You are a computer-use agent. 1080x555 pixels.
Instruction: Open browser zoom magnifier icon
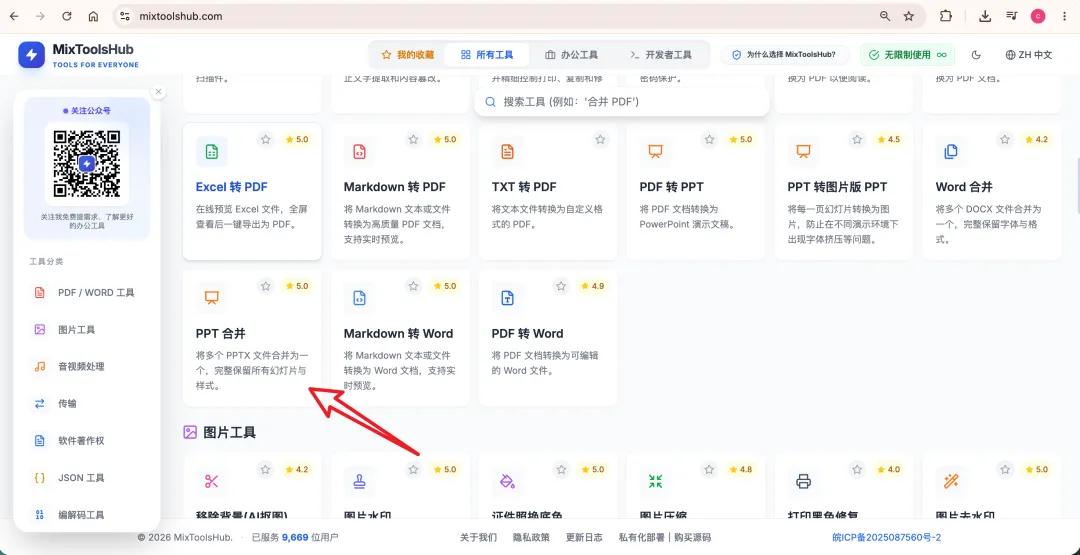coord(884,16)
